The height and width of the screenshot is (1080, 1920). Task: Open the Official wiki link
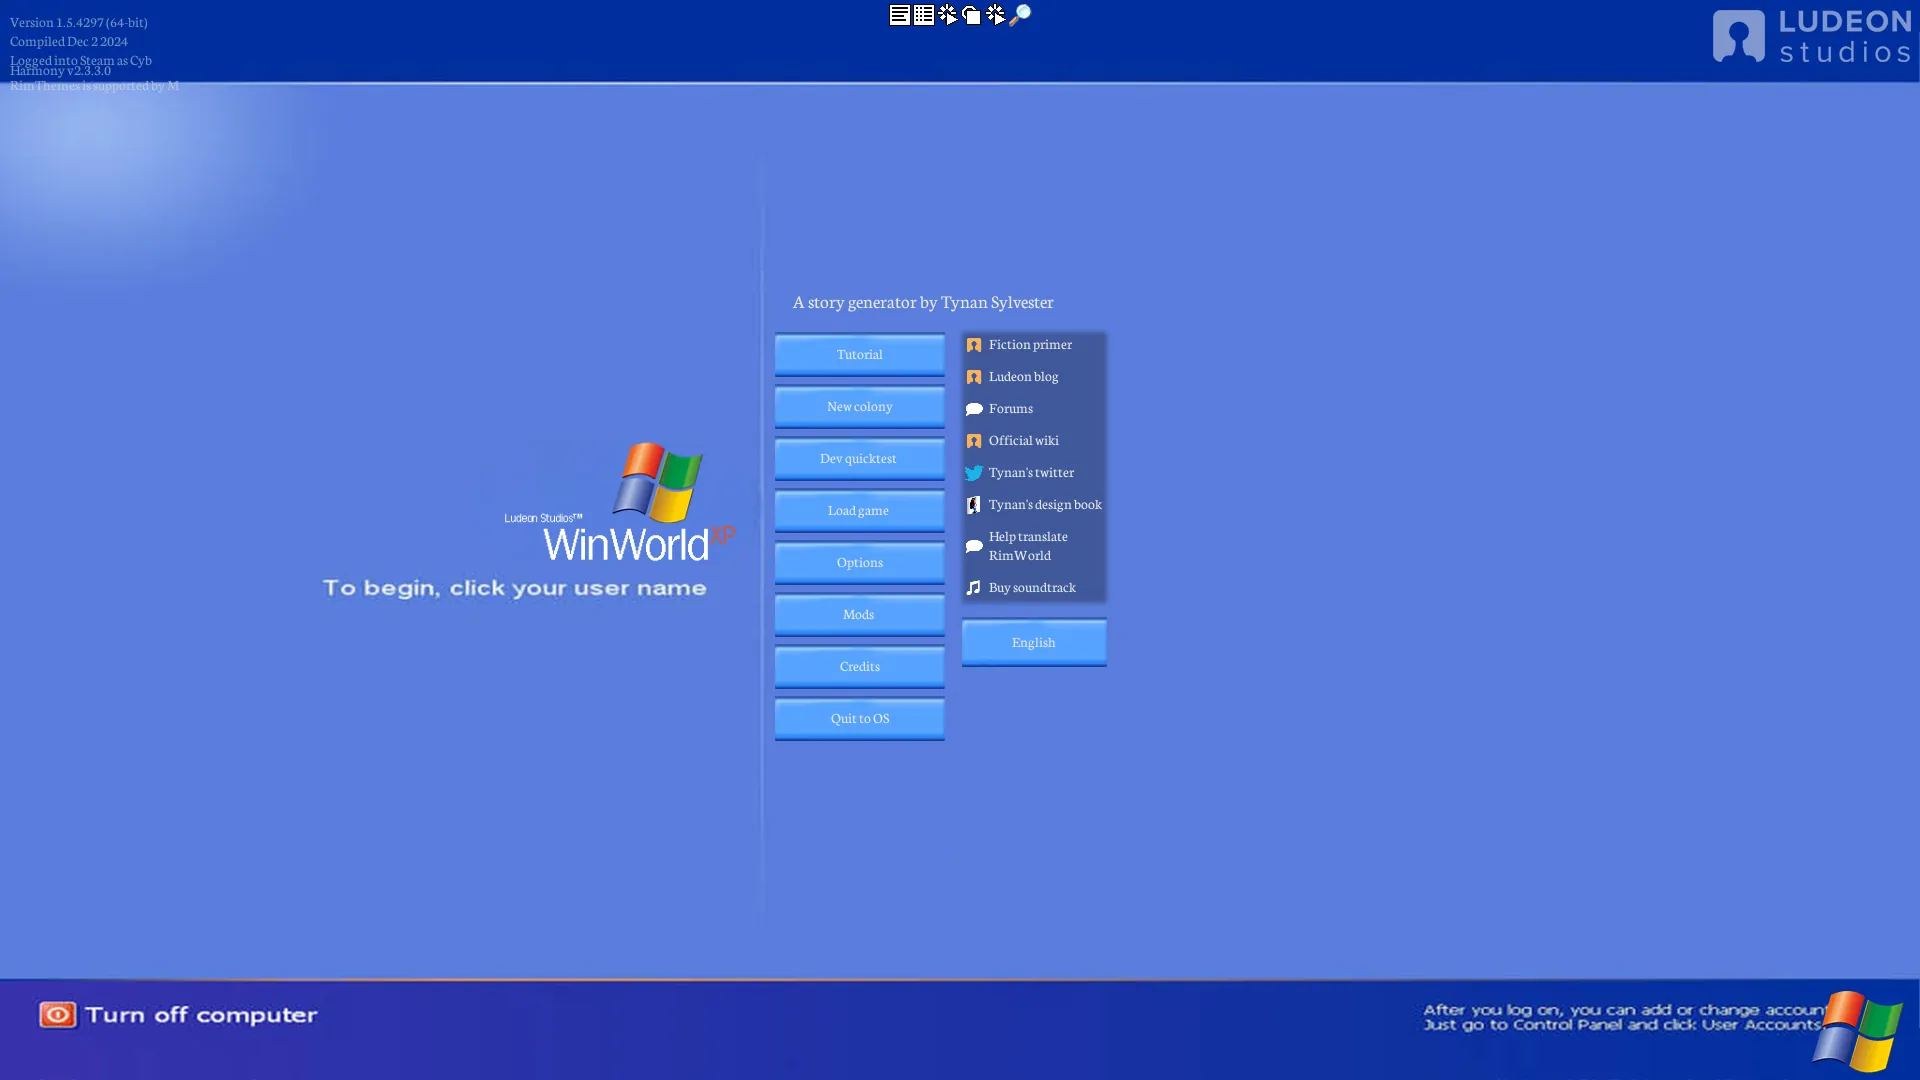1023,441
